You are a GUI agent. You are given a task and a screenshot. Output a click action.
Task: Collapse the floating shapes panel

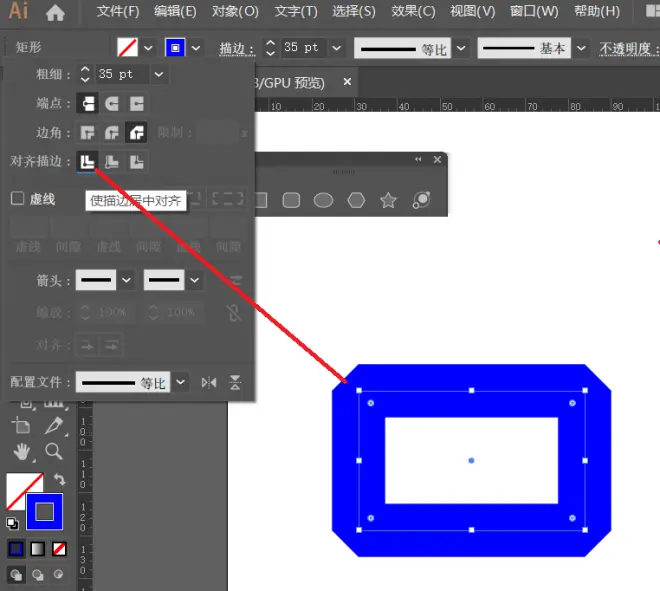pos(418,159)
